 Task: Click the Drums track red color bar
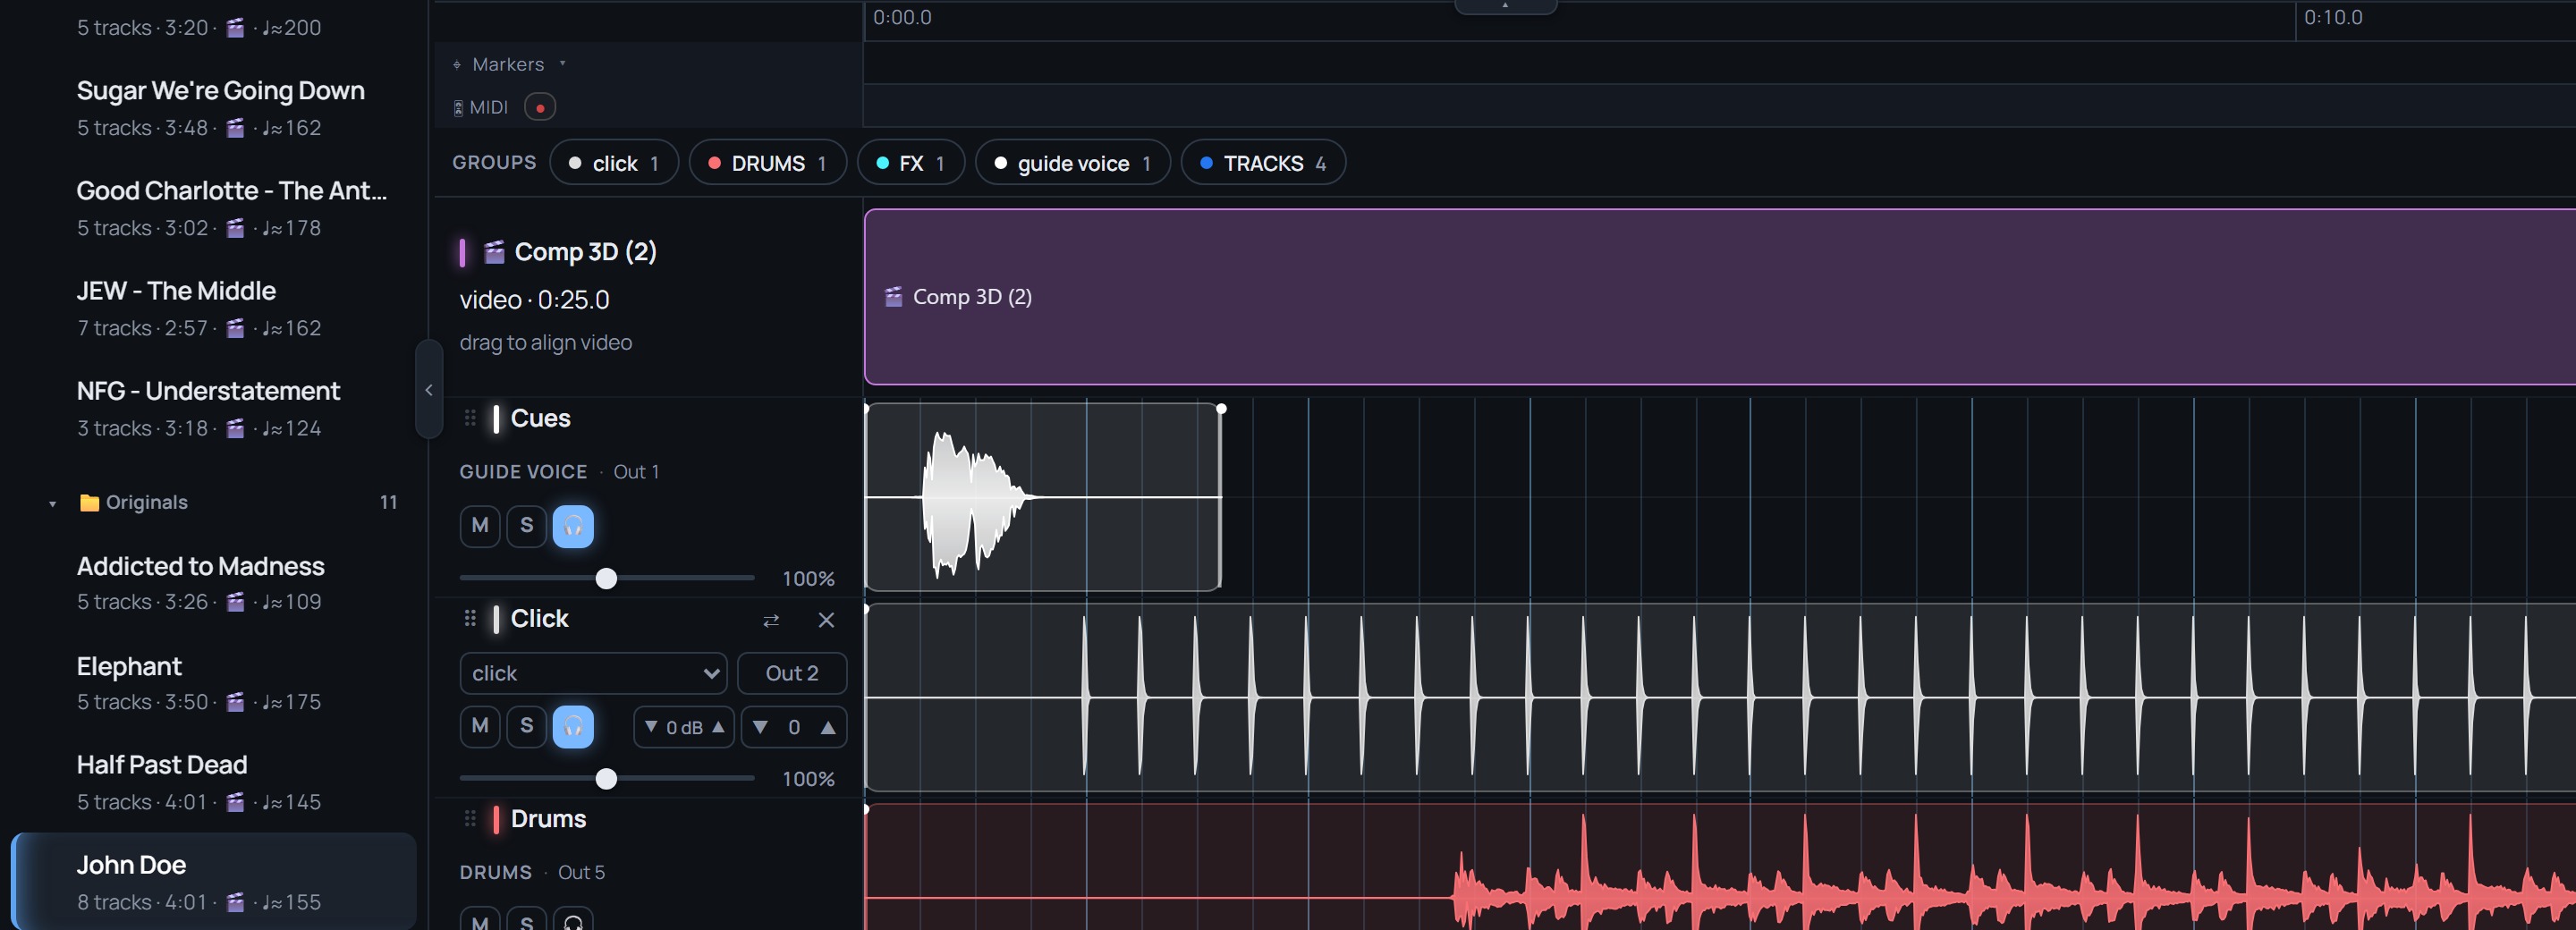[496, 819]
